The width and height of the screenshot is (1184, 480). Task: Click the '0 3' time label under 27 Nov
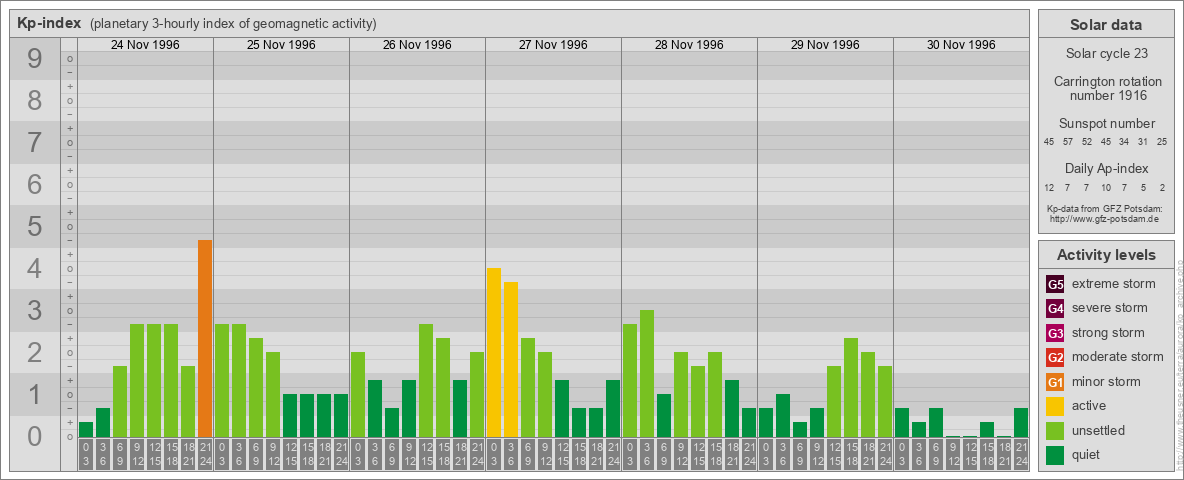pyautogui.click(x=494, y=455)
